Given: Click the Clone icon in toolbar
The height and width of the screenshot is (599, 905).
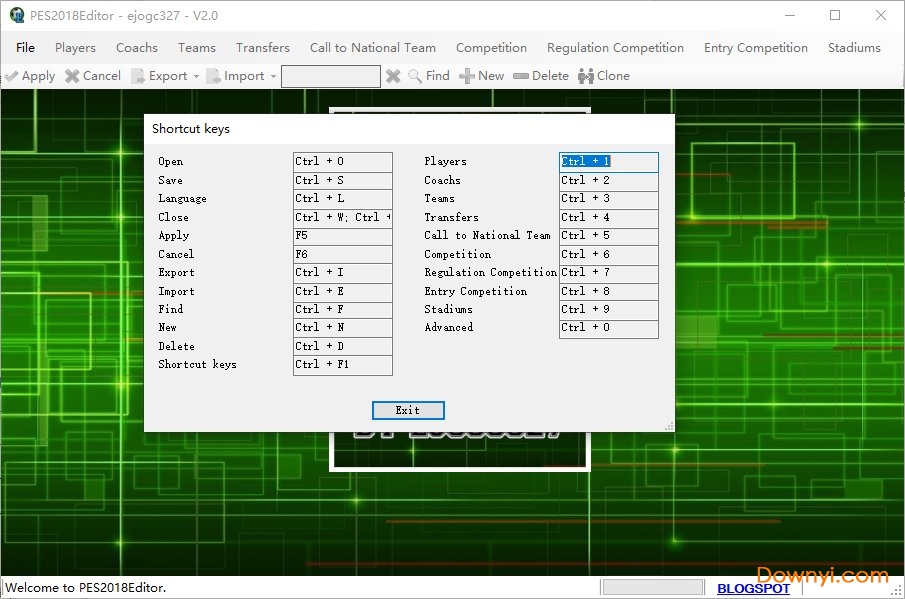Looking at the screenshot, I should coord(586,76).
